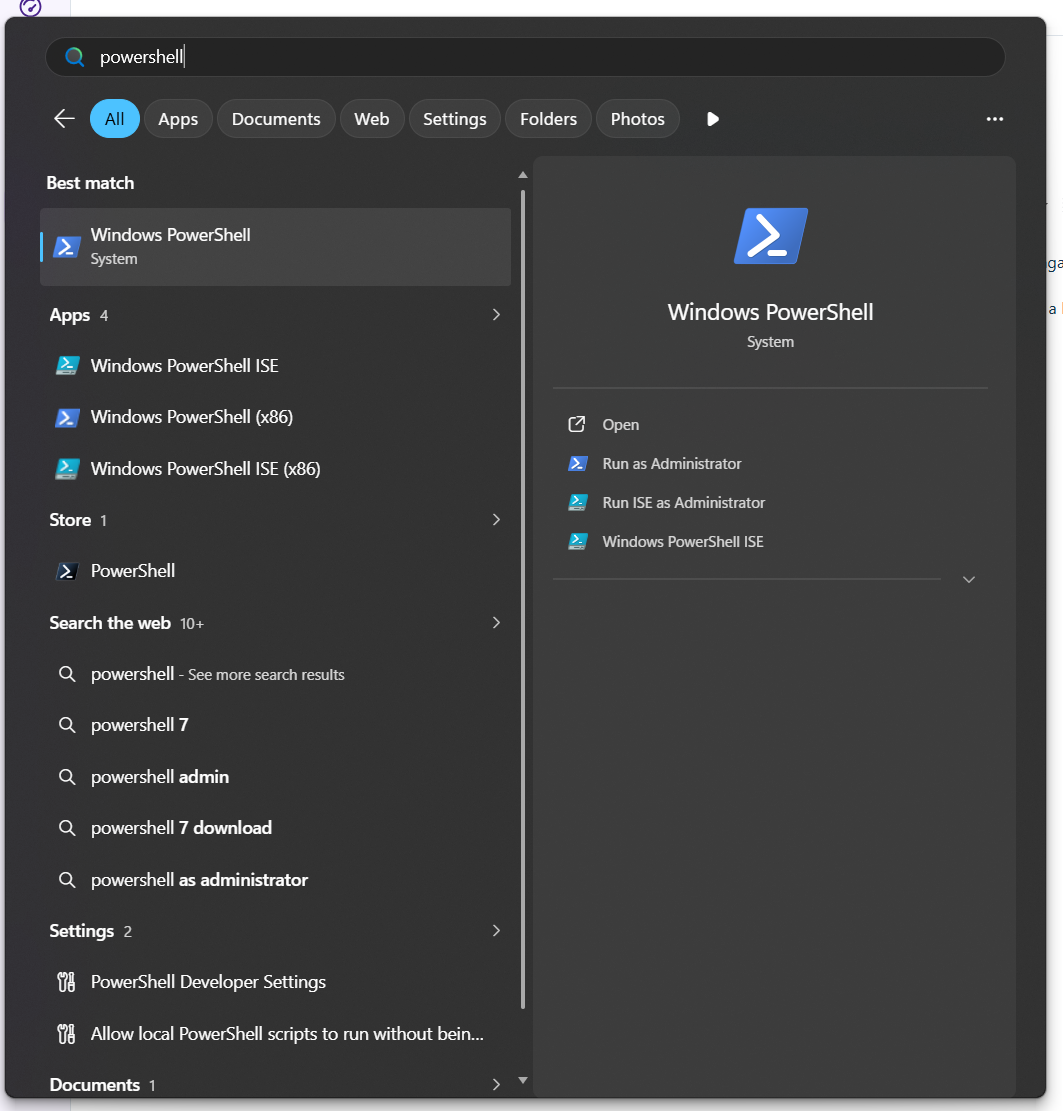
Task: Click search icon beside 'See more search results'
Action: coord(67,674)
